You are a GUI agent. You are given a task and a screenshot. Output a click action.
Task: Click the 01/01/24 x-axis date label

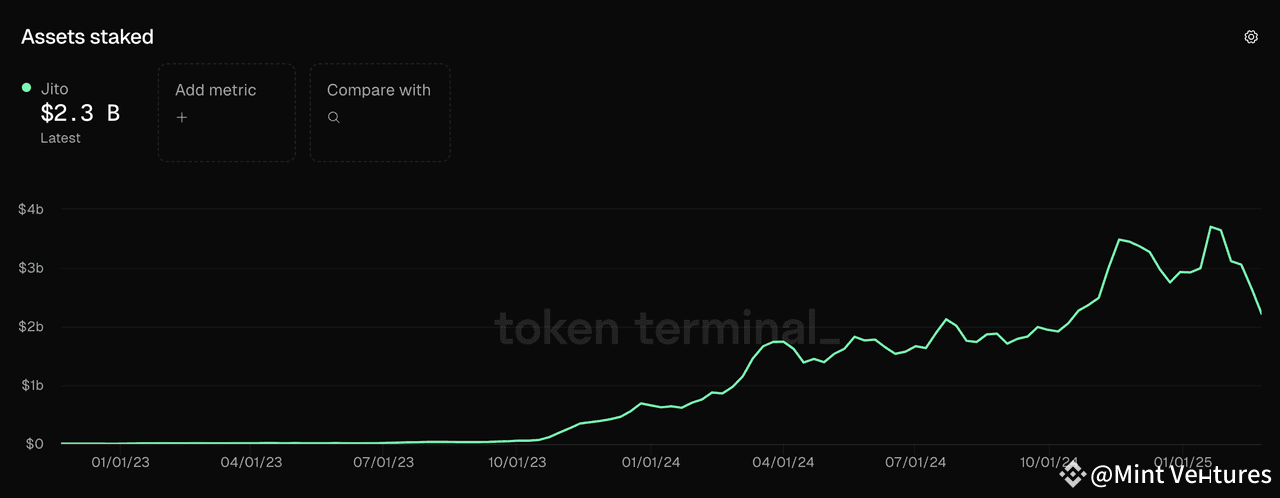(651, 463)
